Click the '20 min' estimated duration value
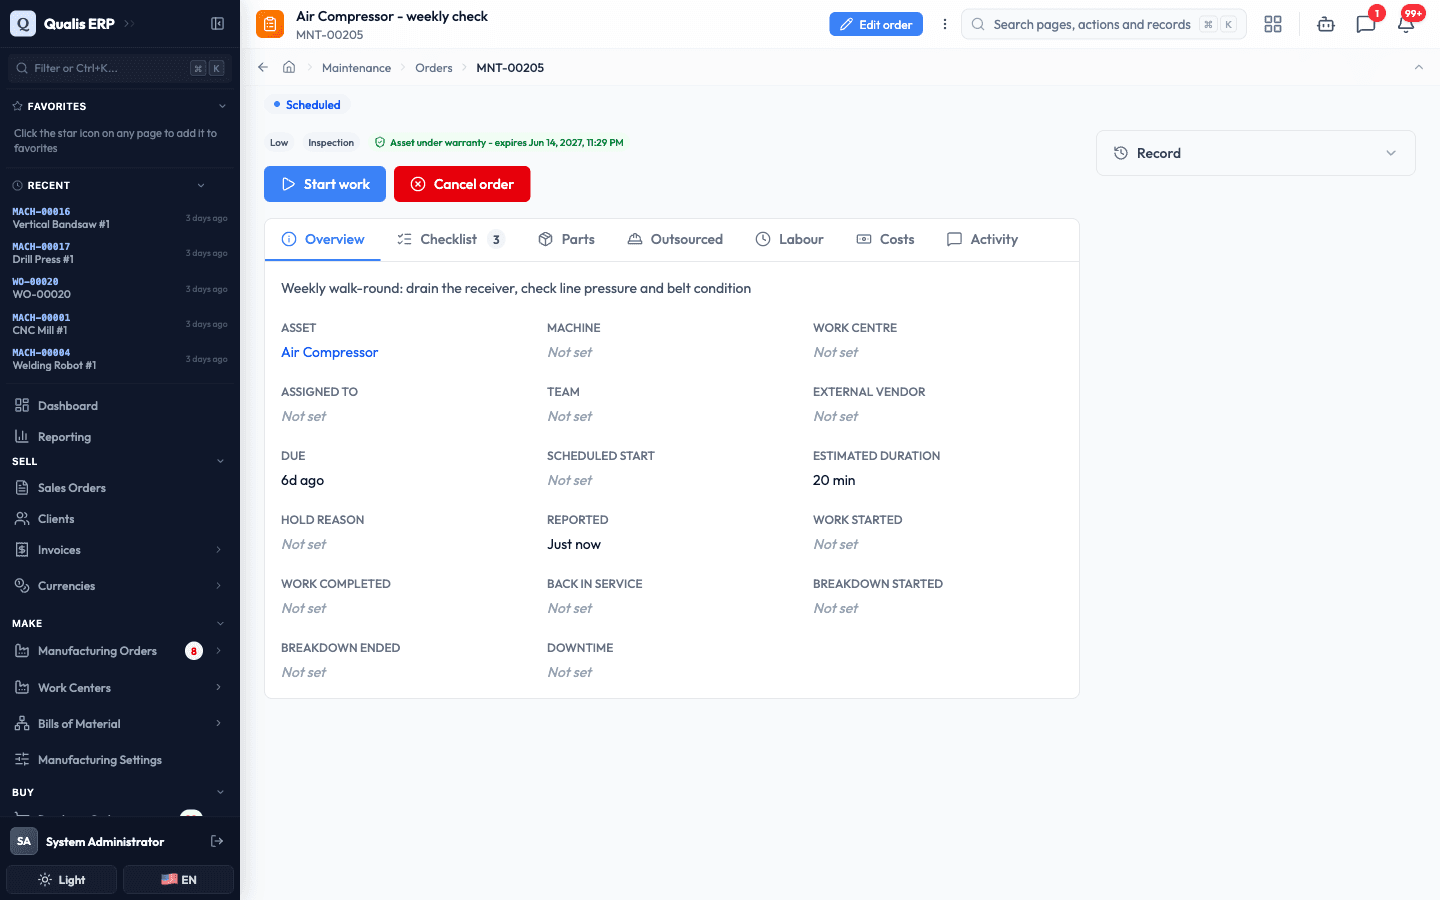Screen dimensions: 1440x900 click(x=834, y=480)
